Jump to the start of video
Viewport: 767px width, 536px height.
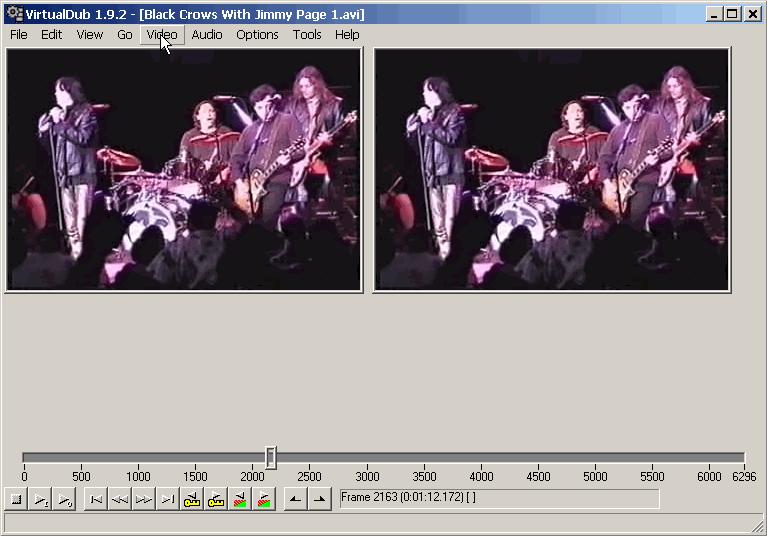point(96,499)
